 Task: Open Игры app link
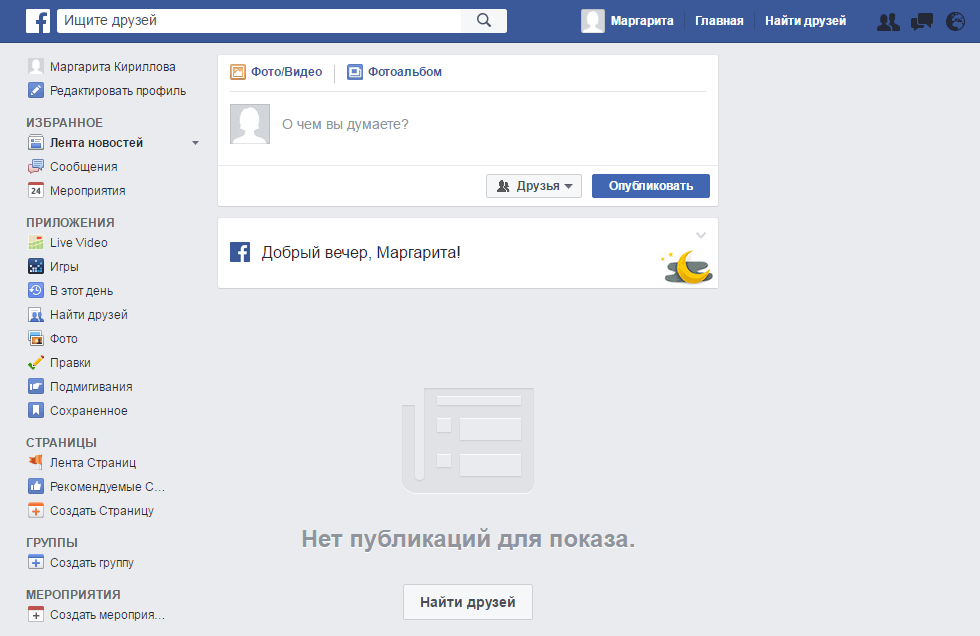[64, 266]
